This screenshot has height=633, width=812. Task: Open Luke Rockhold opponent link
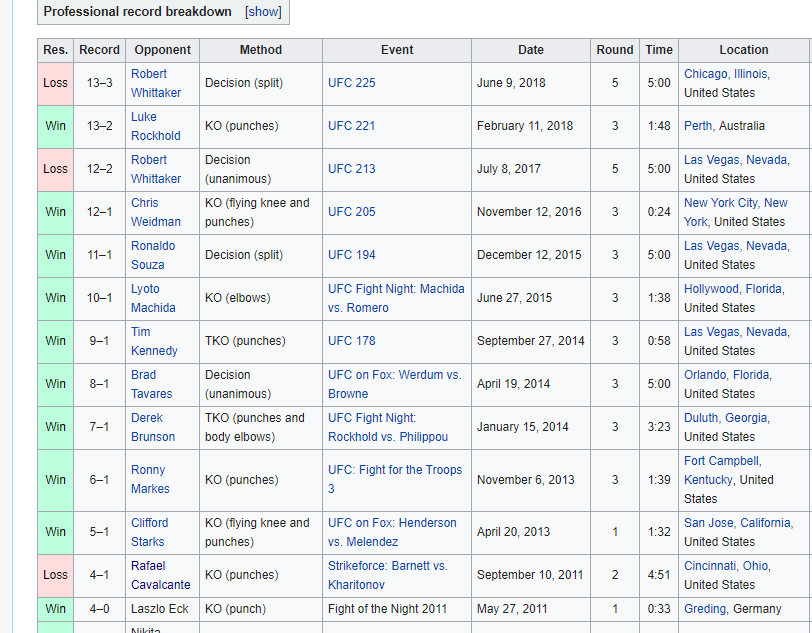(155, 126)
